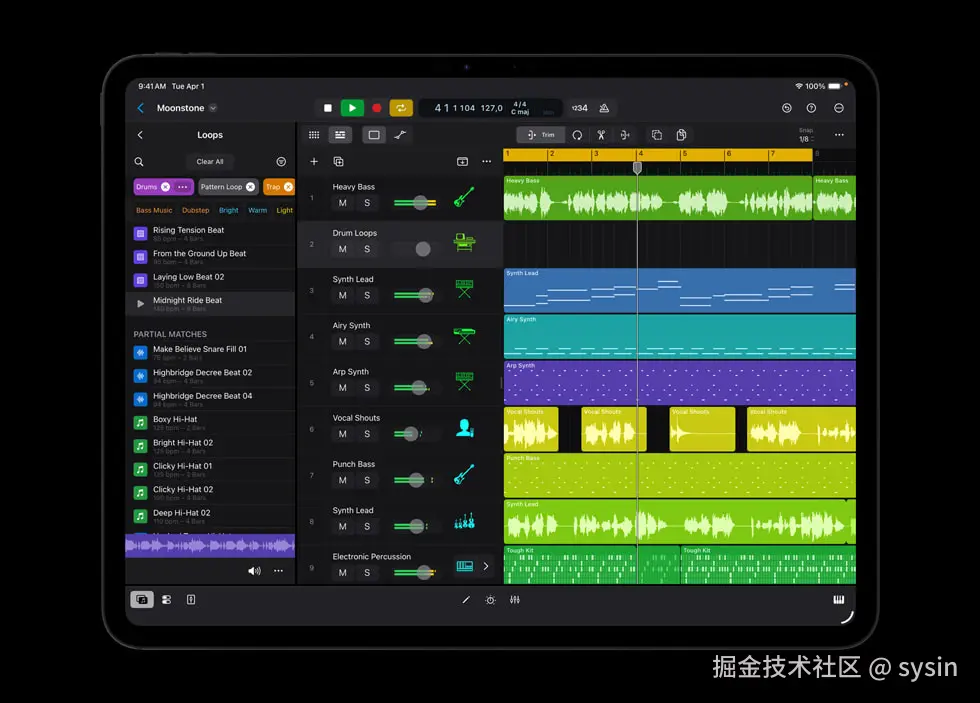Open the tracks area more menu
Viewport: 980px width, 703px height.
(839, 135)
